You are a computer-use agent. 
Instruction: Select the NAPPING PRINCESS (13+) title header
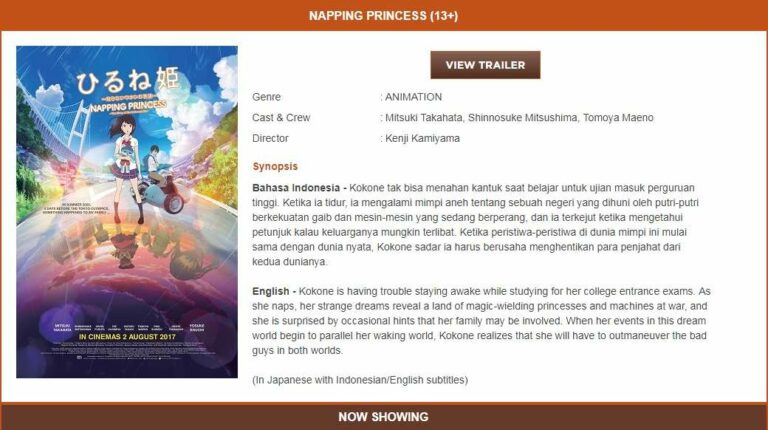(x=384, y=16)
